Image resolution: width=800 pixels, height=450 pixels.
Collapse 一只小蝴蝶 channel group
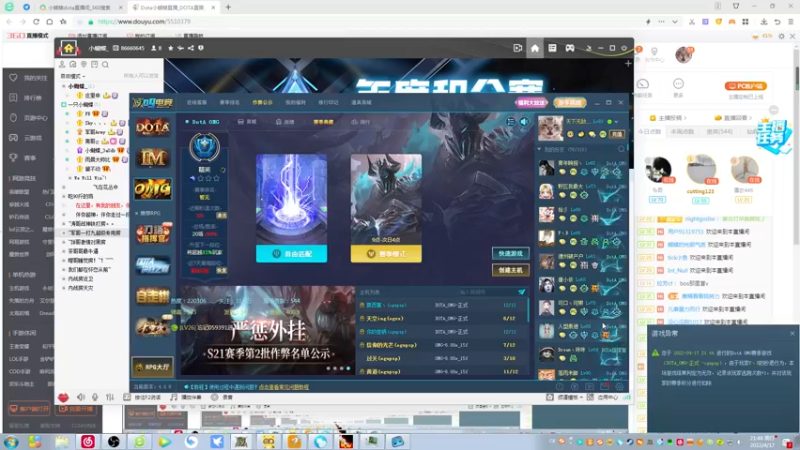click(64, 105)
